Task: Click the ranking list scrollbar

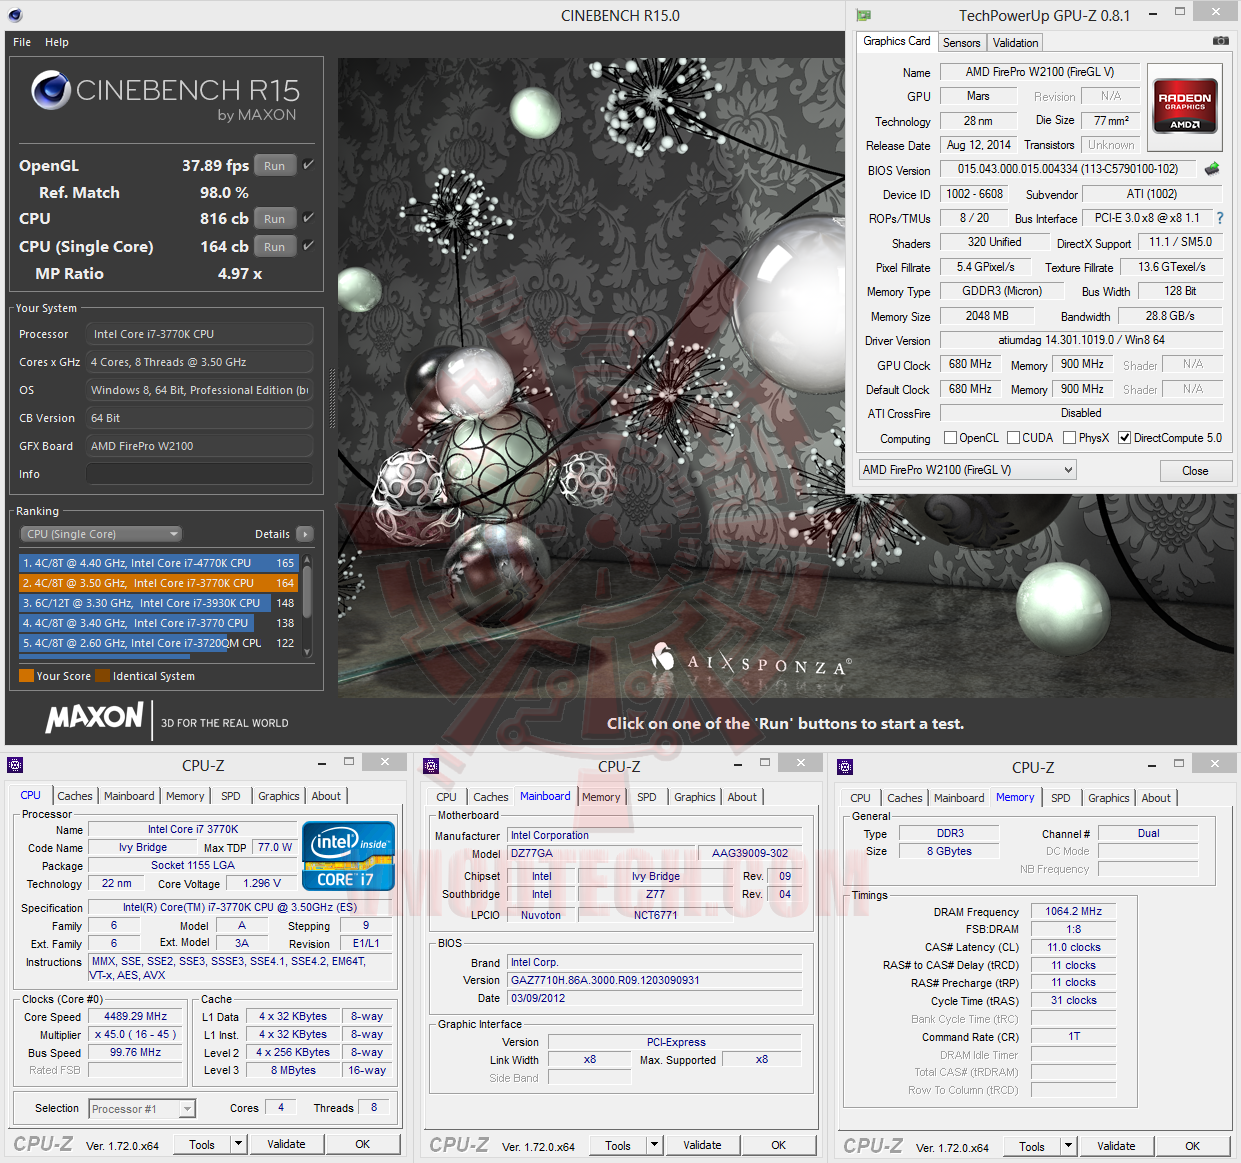Action: click(307, 590)
